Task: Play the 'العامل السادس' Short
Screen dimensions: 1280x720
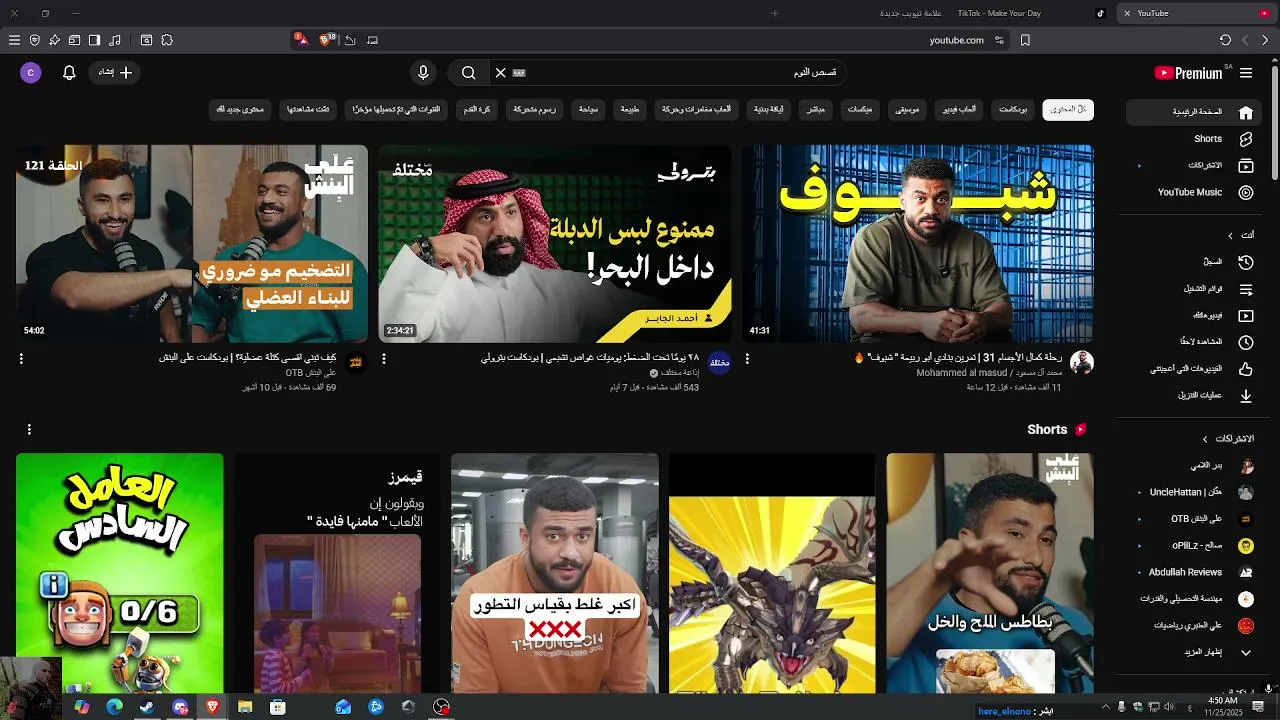Action: (x=120, y=574)
